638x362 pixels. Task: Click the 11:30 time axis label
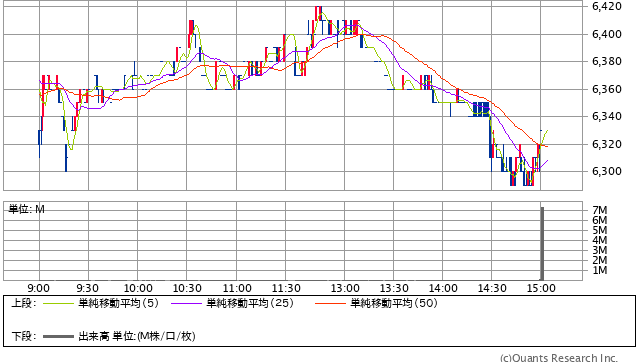(x=286, y=288)
